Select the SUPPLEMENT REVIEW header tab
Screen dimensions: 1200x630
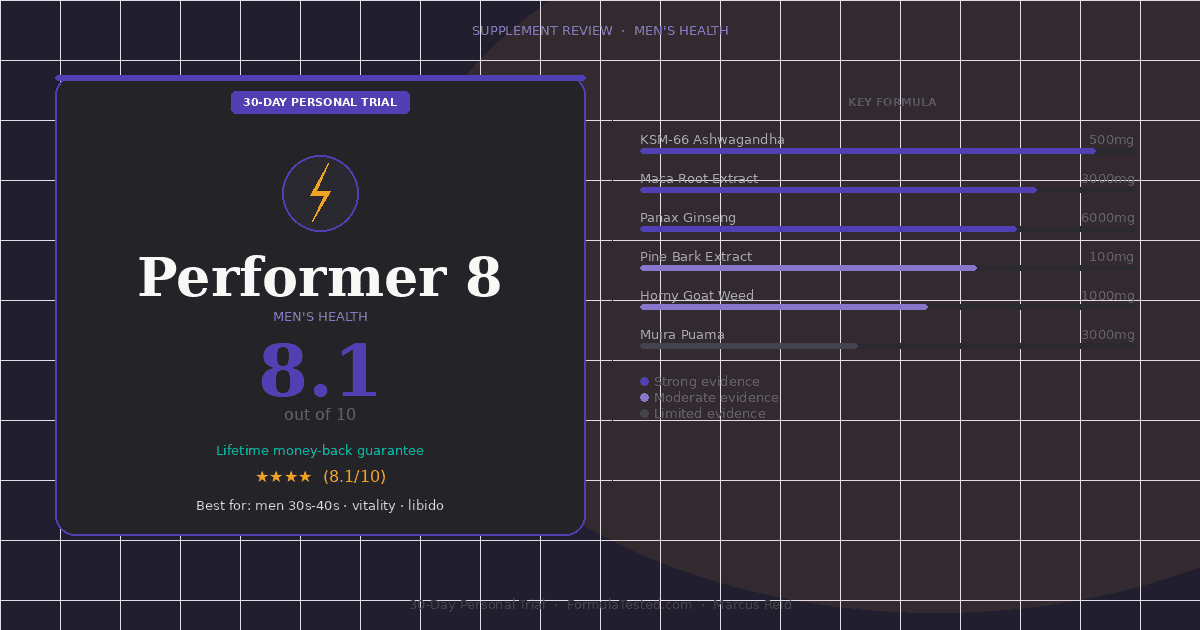point(542,30)
